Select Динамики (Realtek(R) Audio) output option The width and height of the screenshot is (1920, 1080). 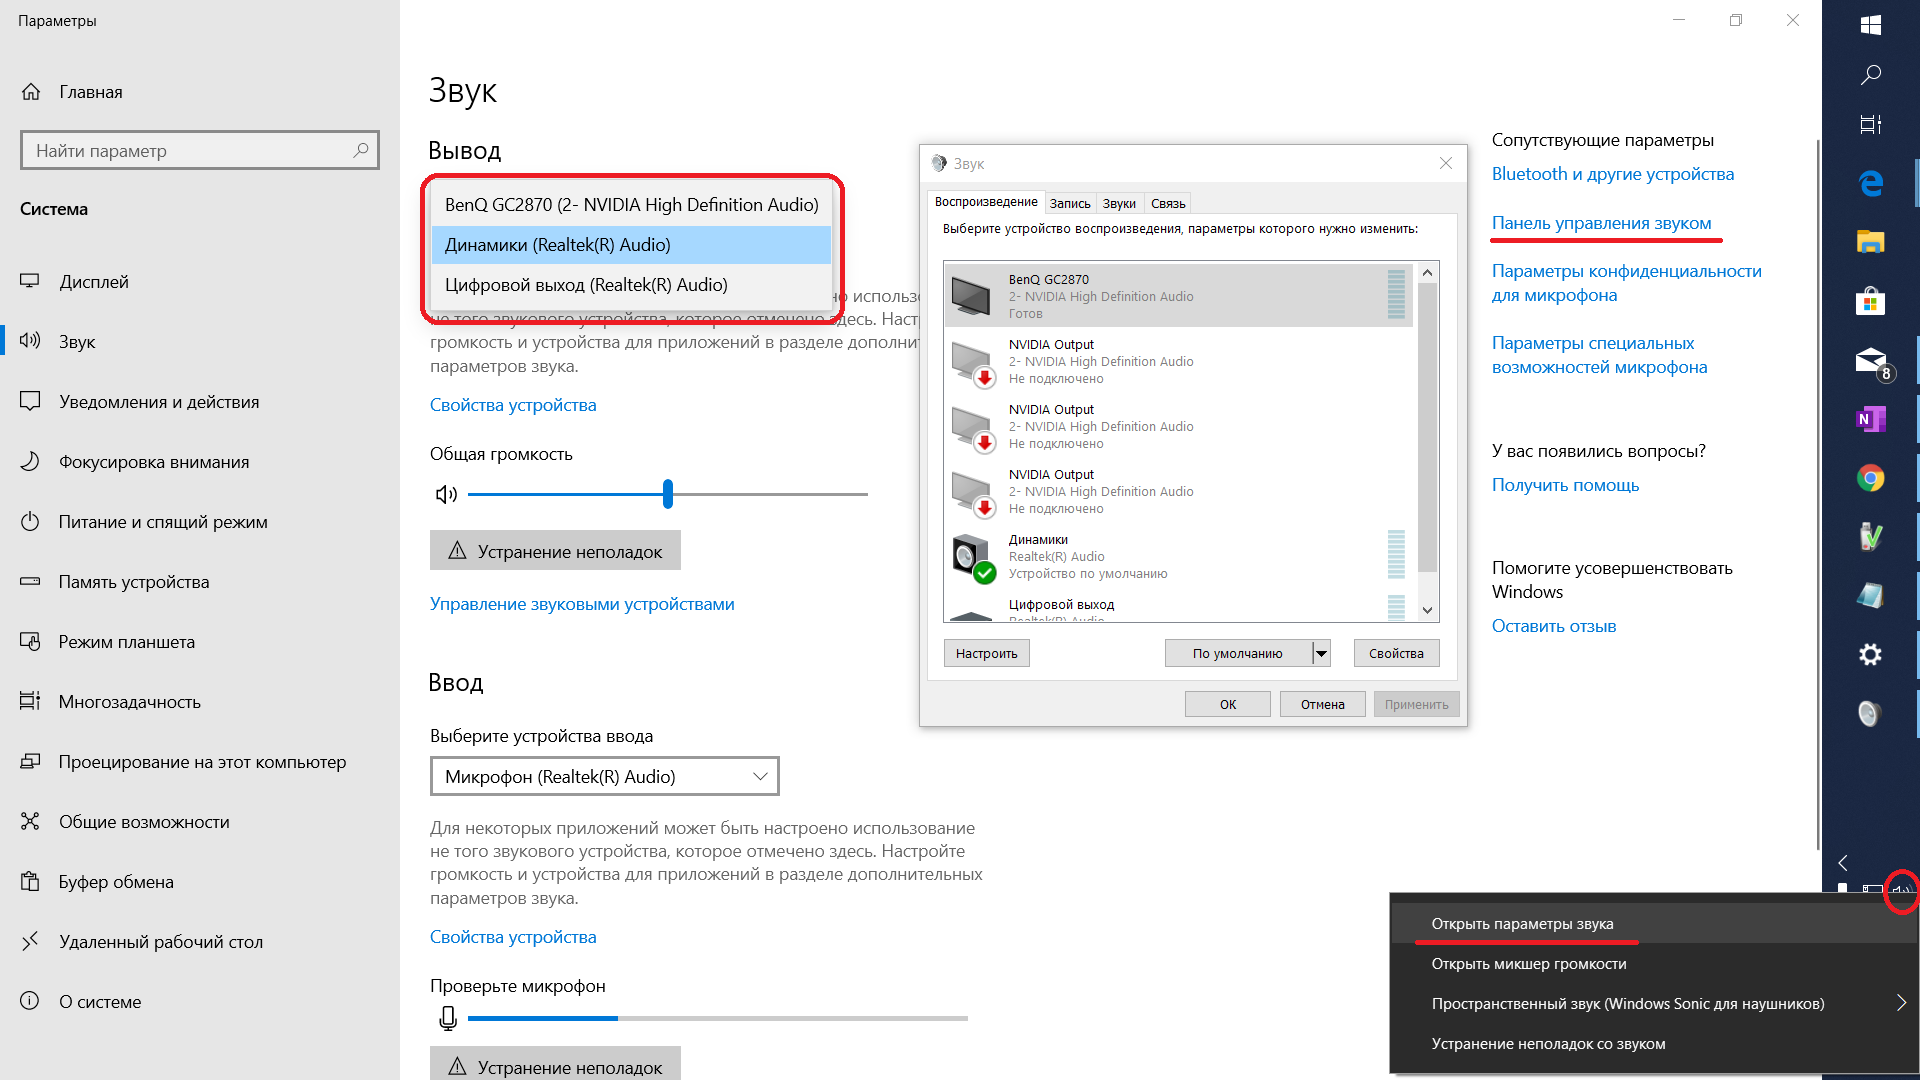click(631, 245)
